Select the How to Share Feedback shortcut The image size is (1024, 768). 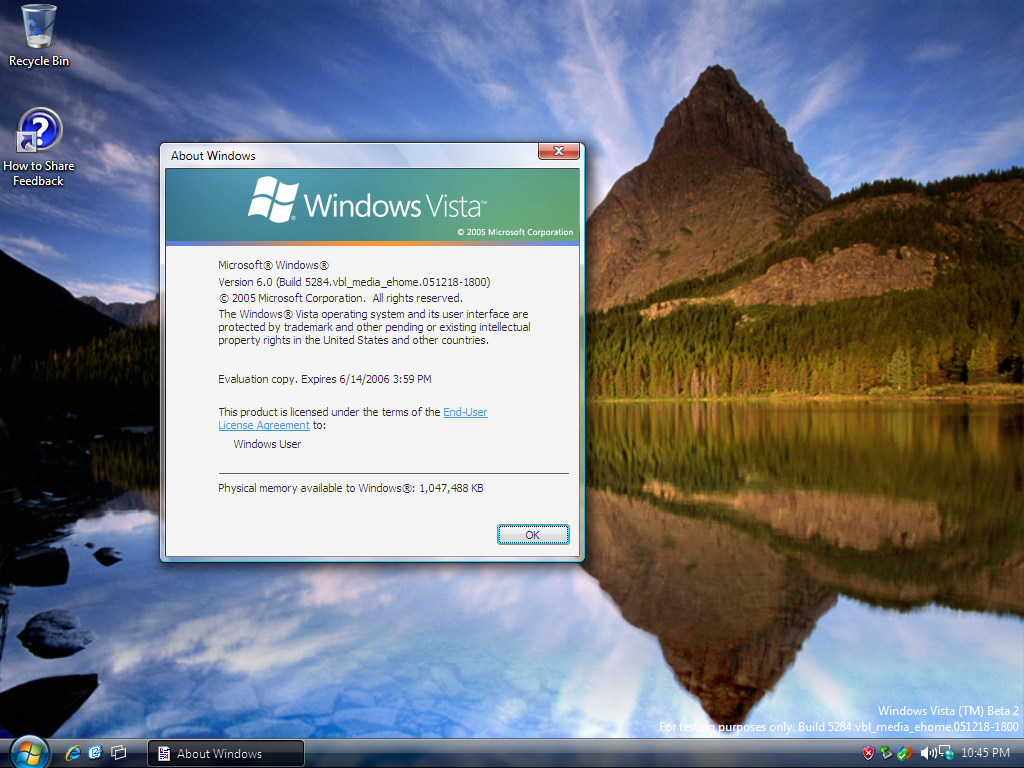click(39, 148)
